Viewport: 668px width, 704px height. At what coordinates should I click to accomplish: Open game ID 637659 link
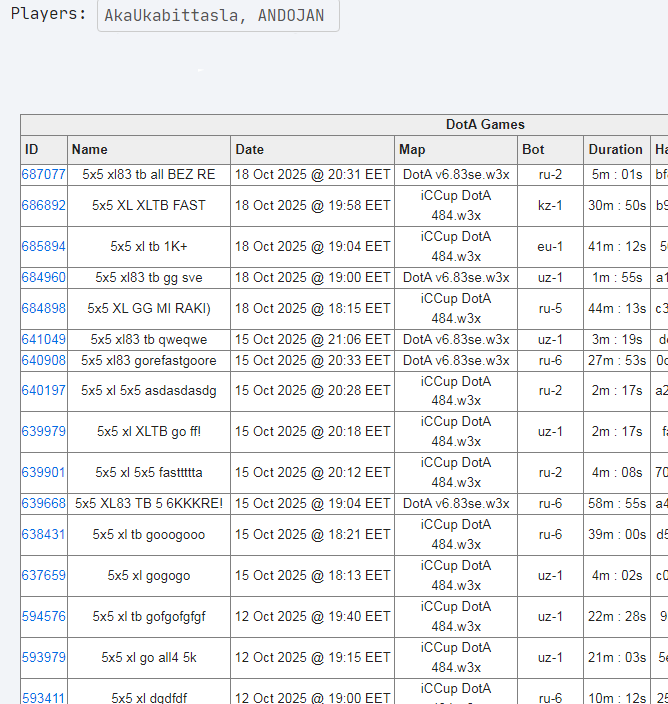tap(44, 575)
